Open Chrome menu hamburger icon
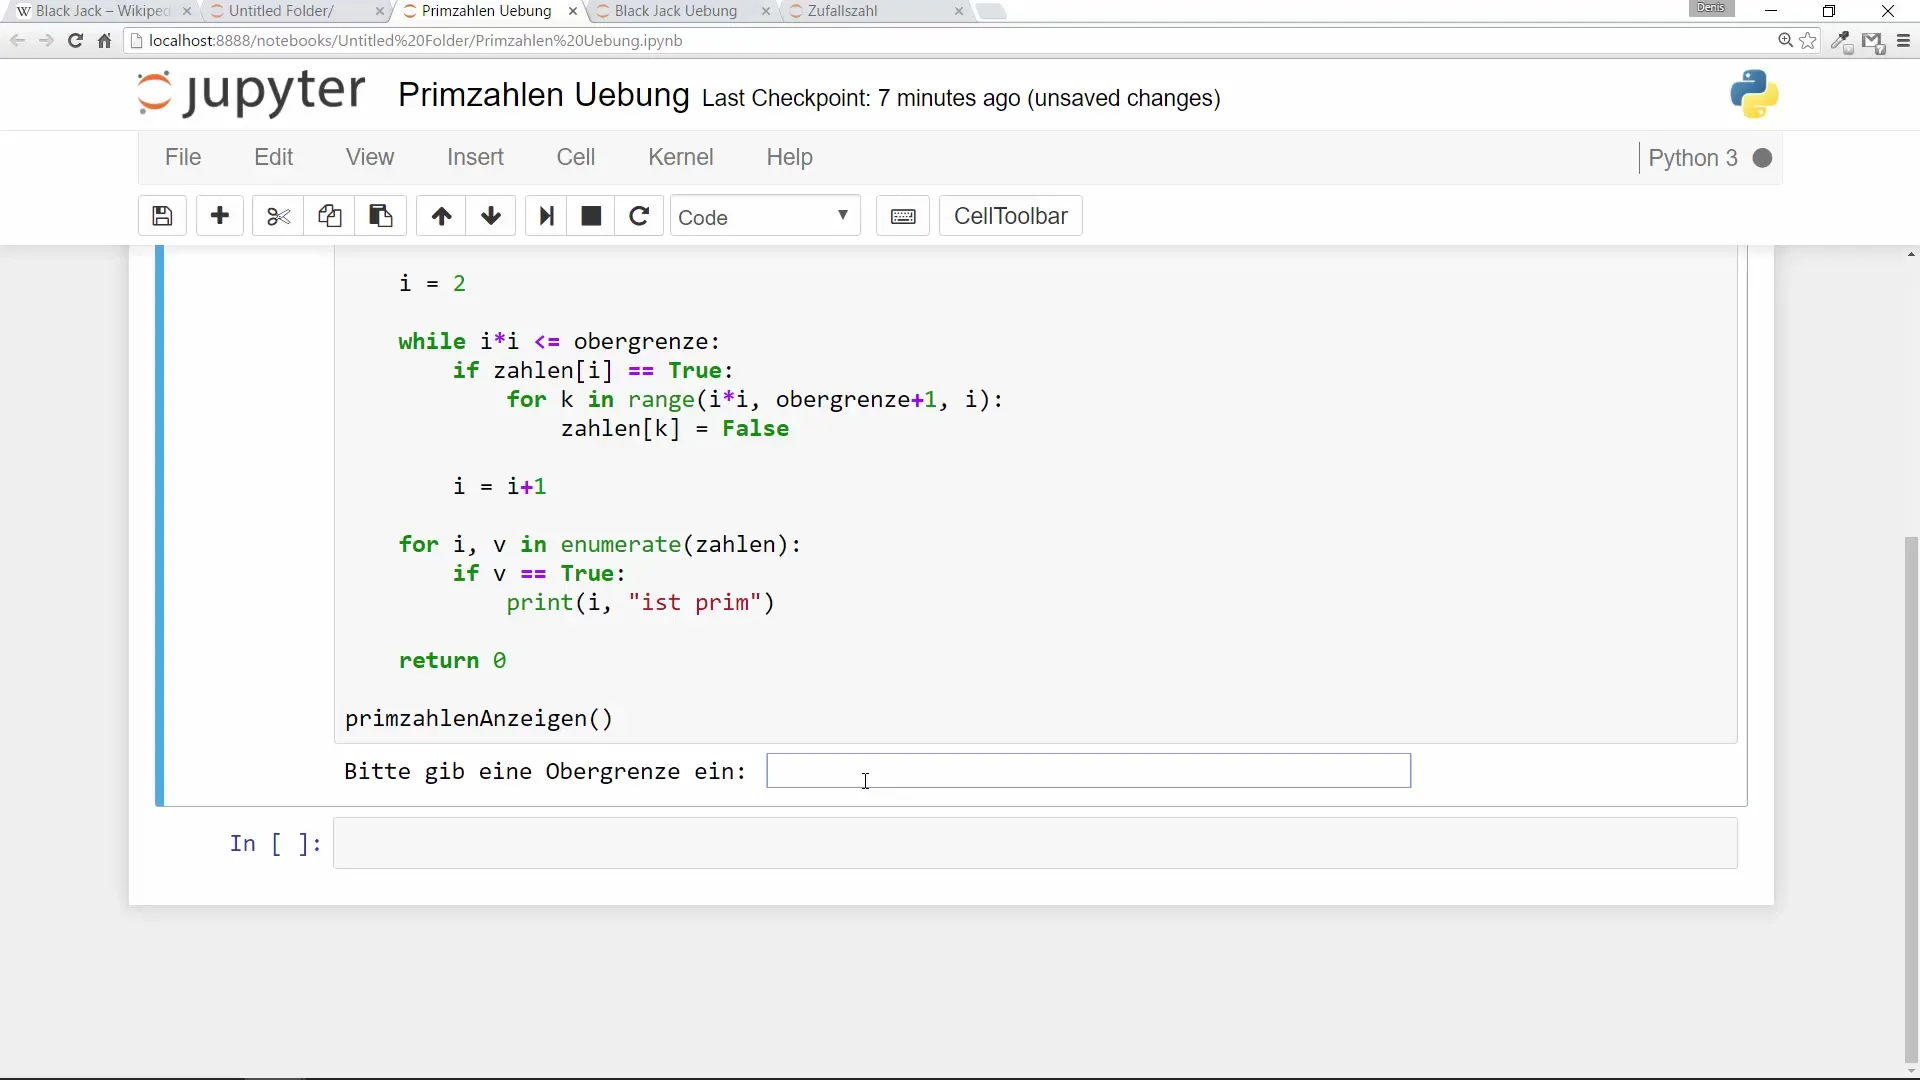Viewport: 1920px width, 1080px height. click(x=1903, y=41)
